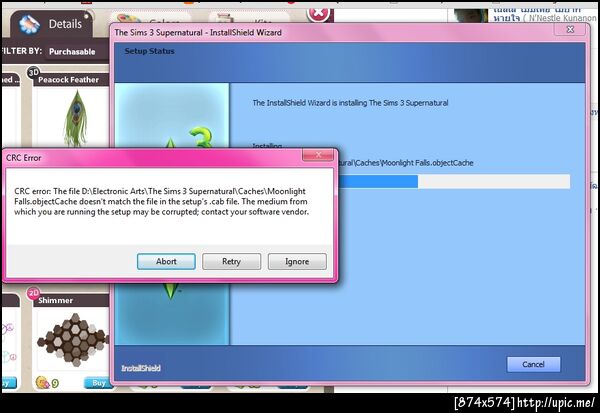
Task: Click the 3D badge on Peacock Feather
Action: pyautogui.click(x=33, y=72)
